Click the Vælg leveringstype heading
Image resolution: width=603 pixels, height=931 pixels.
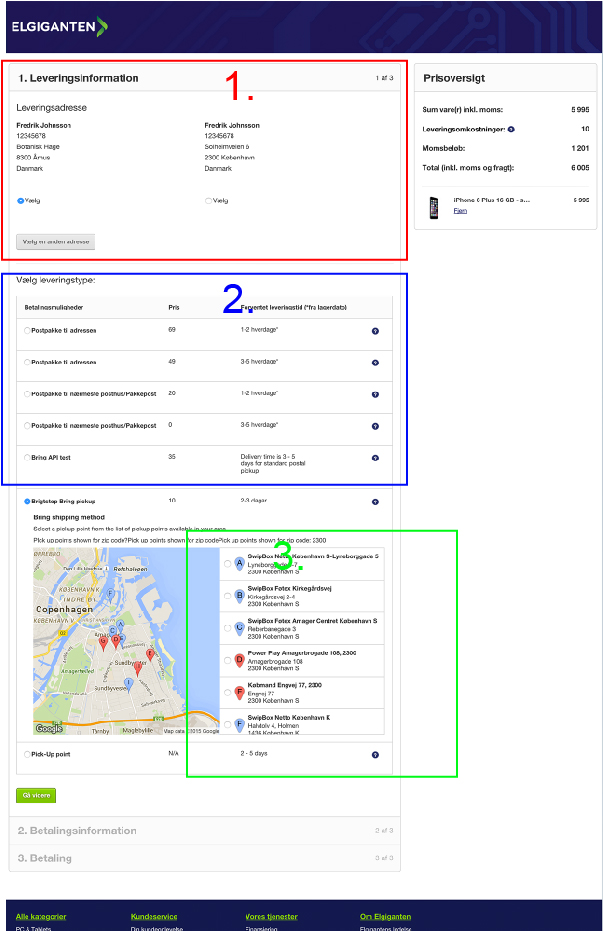pyautogui.click(x=56, y=280)
